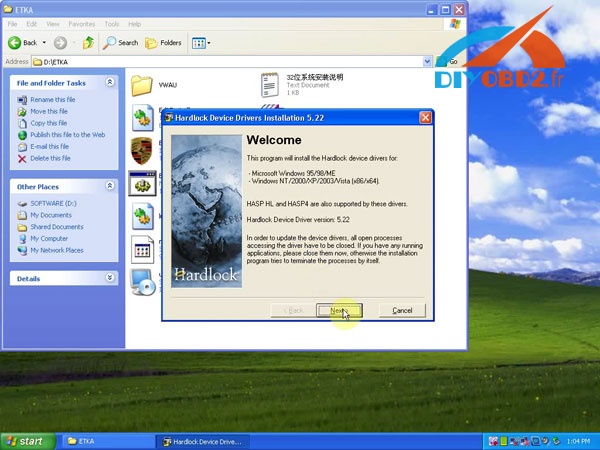This screenshot has height=450, width=600.
Task: Open Back history dropdown arrow
Action: tap(44, 42)
